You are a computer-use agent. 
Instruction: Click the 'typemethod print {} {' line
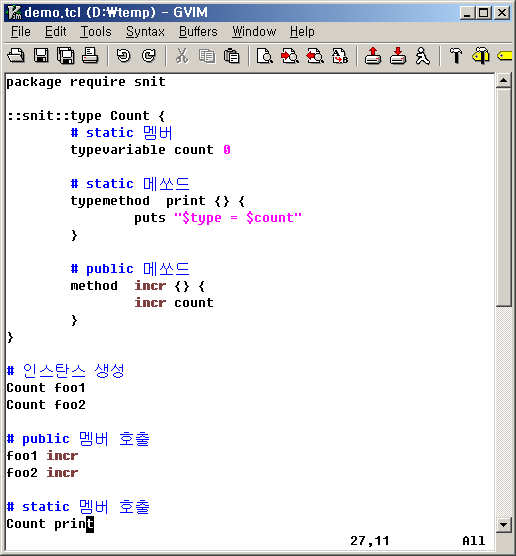(158, 201)
